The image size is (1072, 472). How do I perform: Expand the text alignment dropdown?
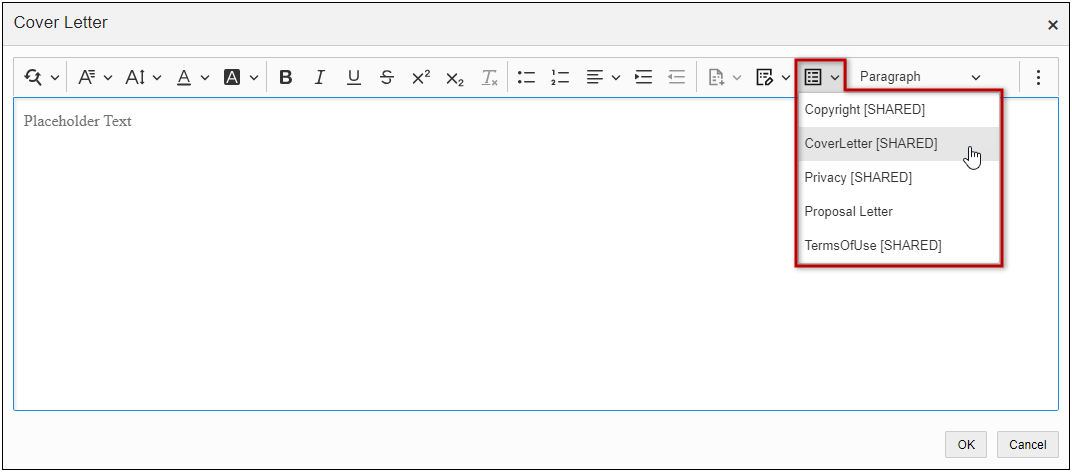pyautogui.click(x=603, y=77)
